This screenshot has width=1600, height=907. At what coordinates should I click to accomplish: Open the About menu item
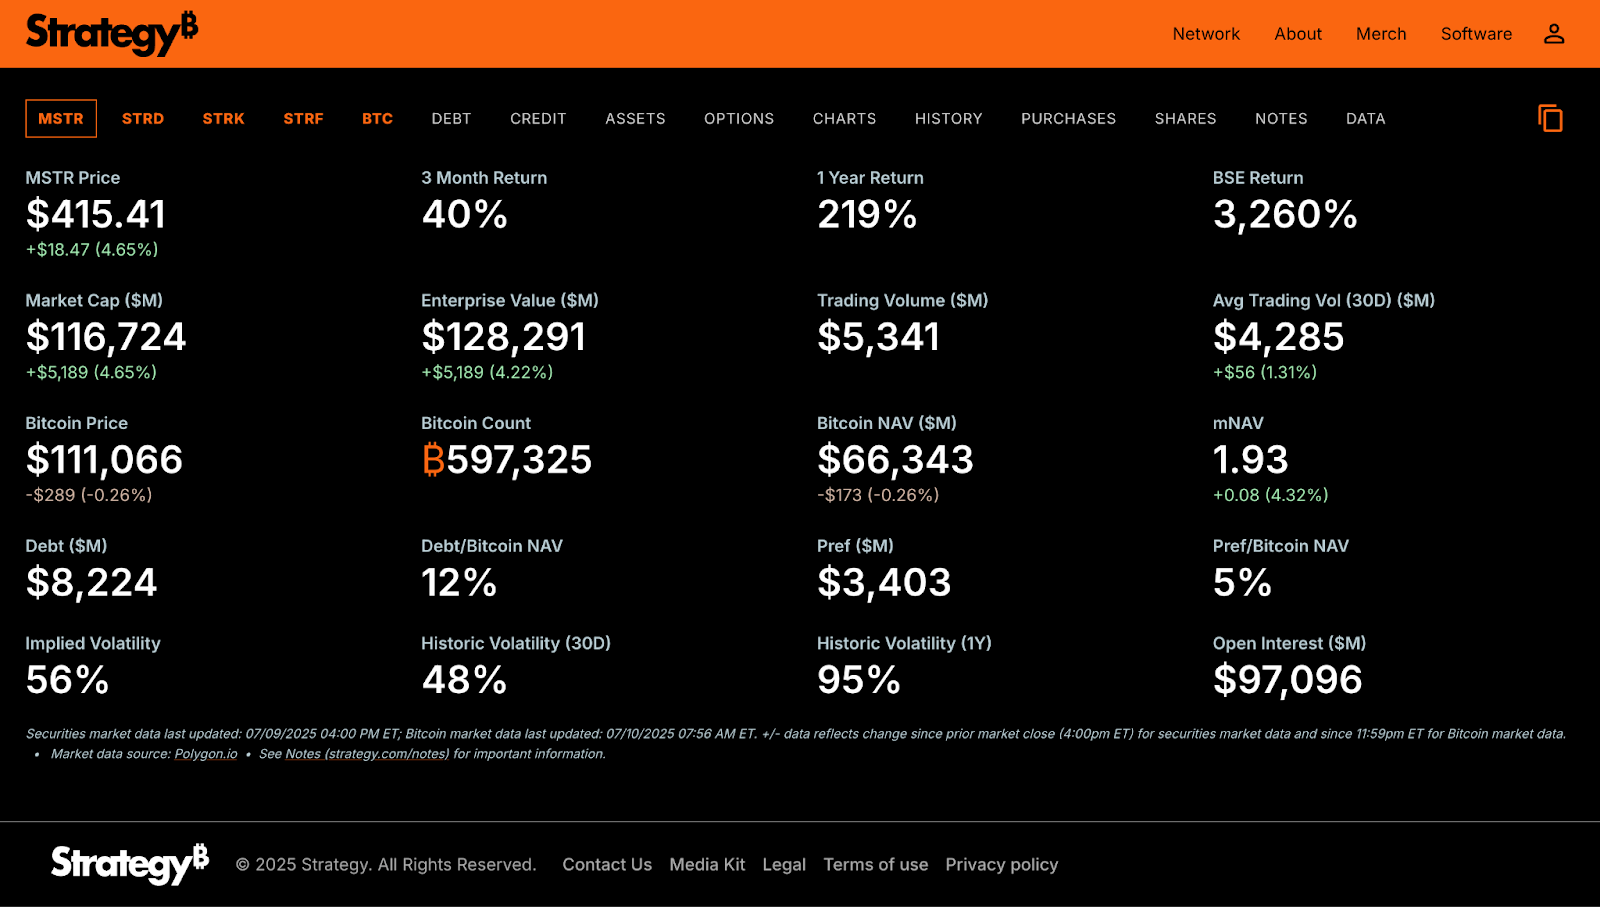click(x=1298, y=34)
